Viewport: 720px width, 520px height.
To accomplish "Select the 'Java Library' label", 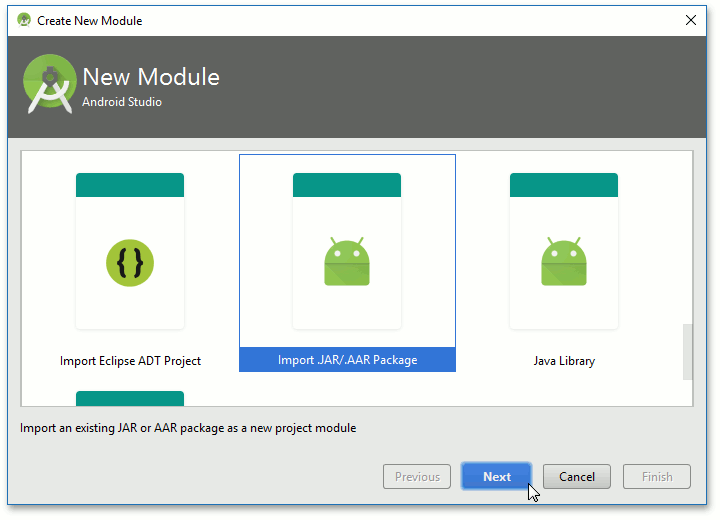I will pyautogui.click(x=564, y=361).
